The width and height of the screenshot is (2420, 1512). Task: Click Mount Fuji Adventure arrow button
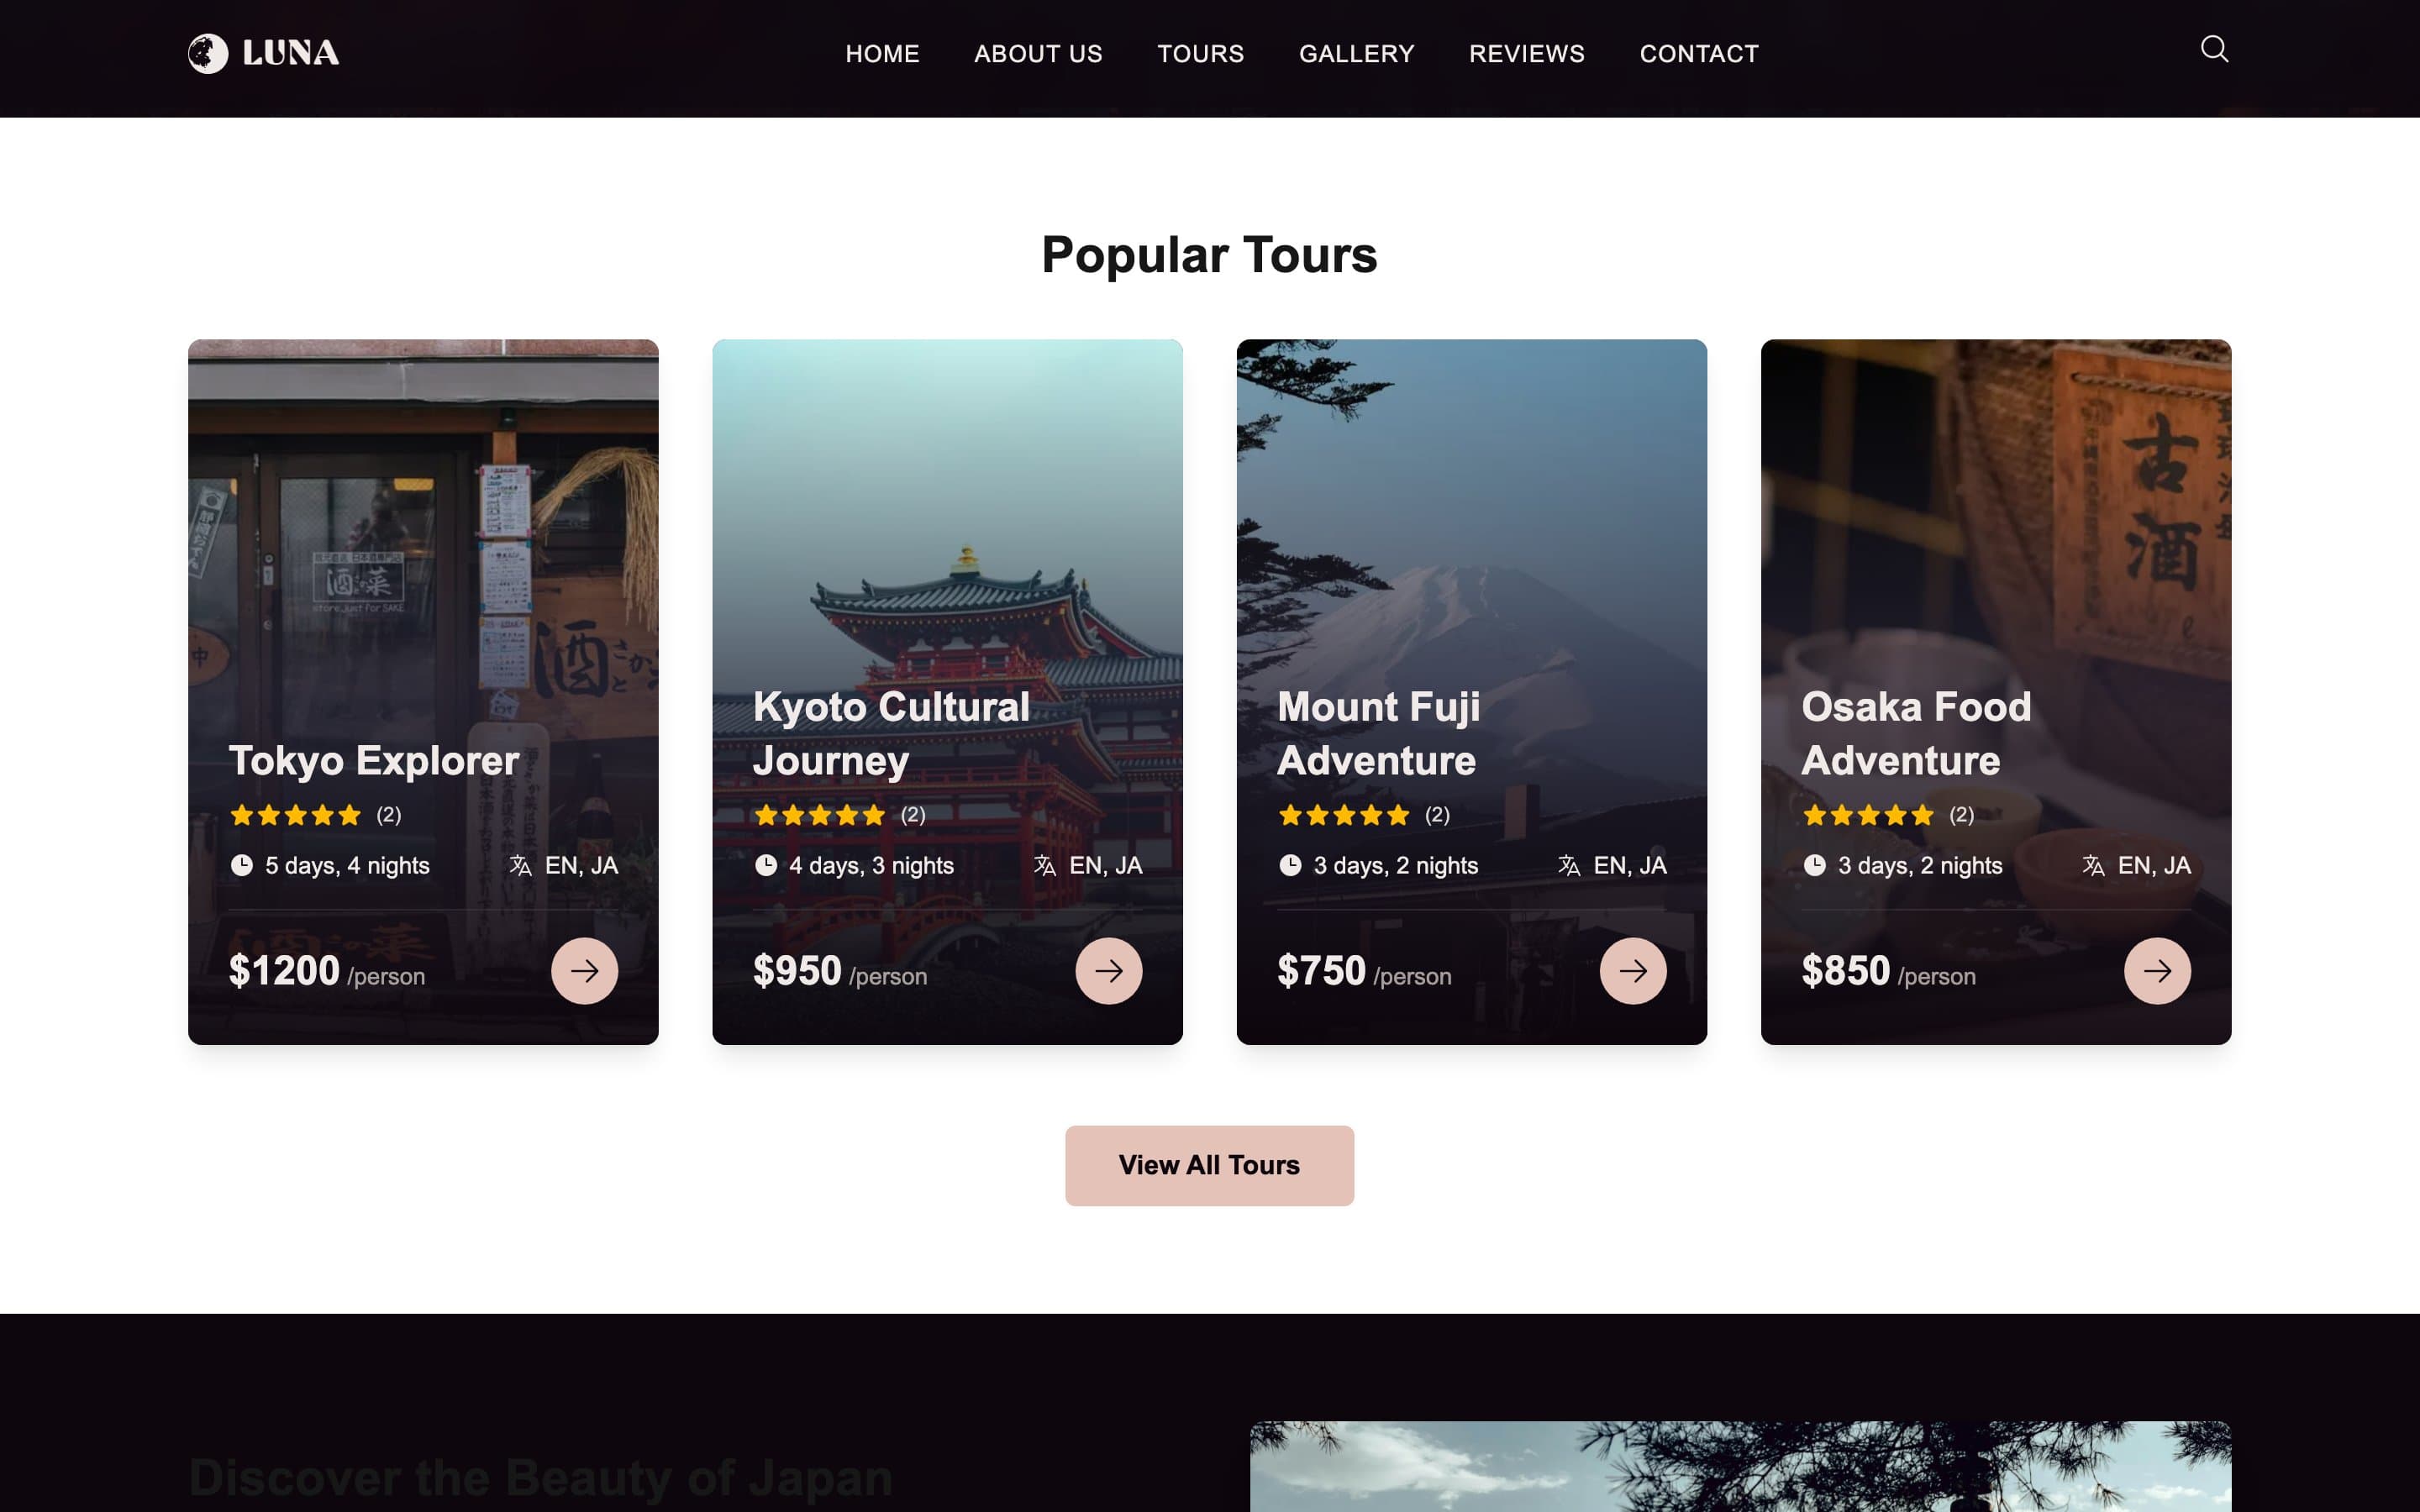(1632, 970)
